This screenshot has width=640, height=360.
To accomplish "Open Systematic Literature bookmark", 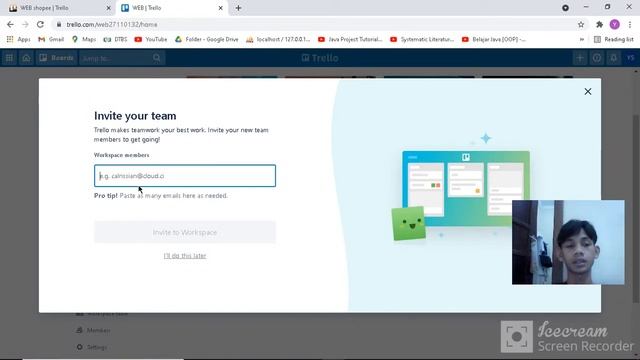I will (x=422, y=39).
